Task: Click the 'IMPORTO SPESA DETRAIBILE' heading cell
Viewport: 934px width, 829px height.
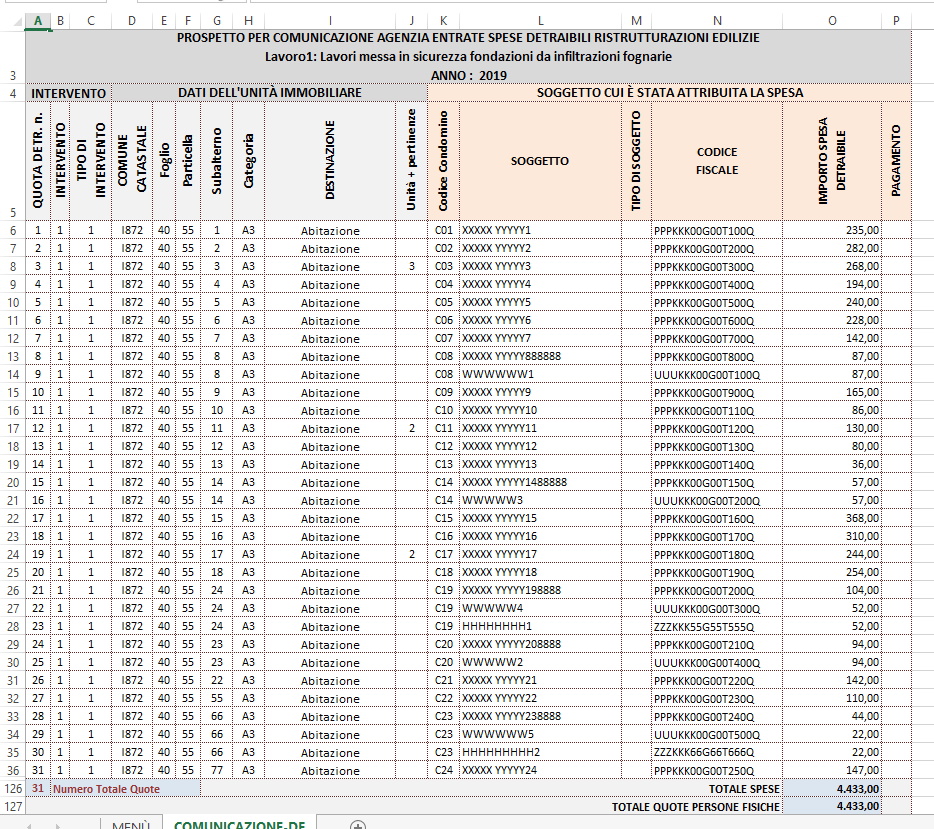Action: (832, 161)
